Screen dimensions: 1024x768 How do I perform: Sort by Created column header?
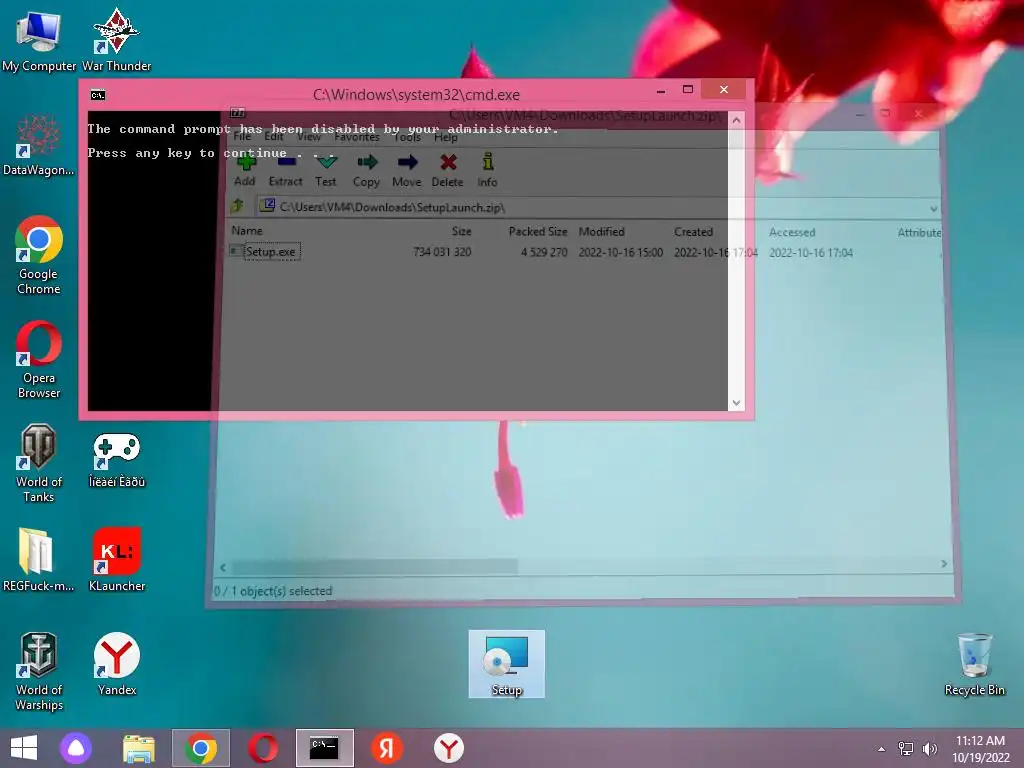tap(693, 232)
